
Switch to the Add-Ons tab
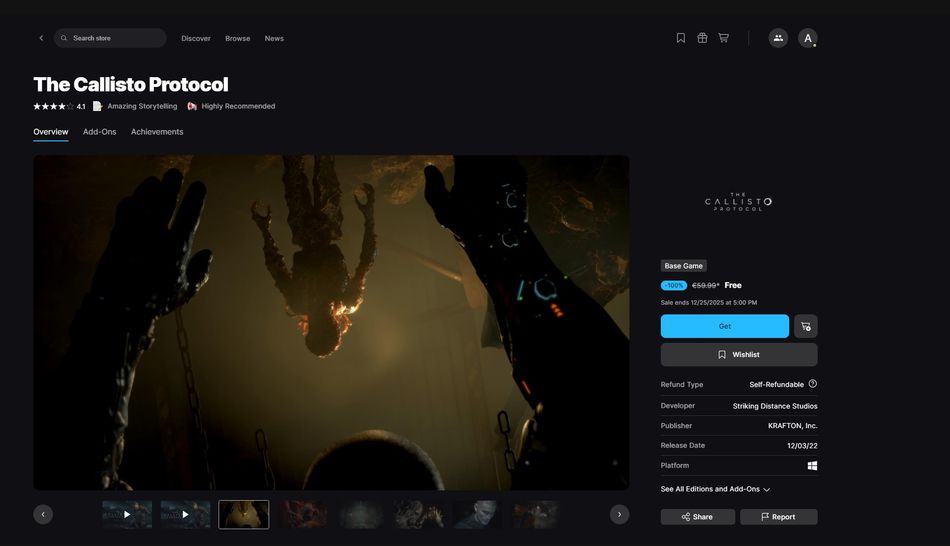point(99,132)
